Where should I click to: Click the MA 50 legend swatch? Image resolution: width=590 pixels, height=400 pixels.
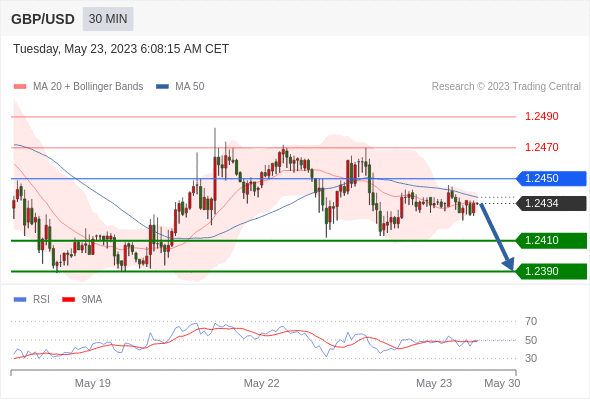click(x=162, y=87)
